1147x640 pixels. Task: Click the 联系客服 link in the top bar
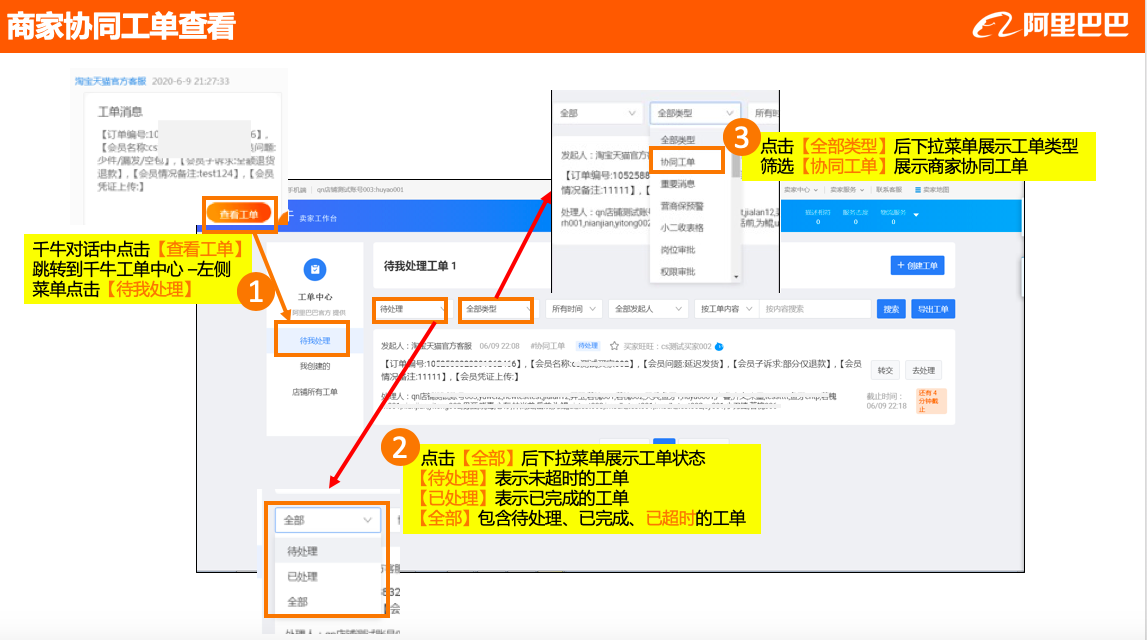pos(889,190)
